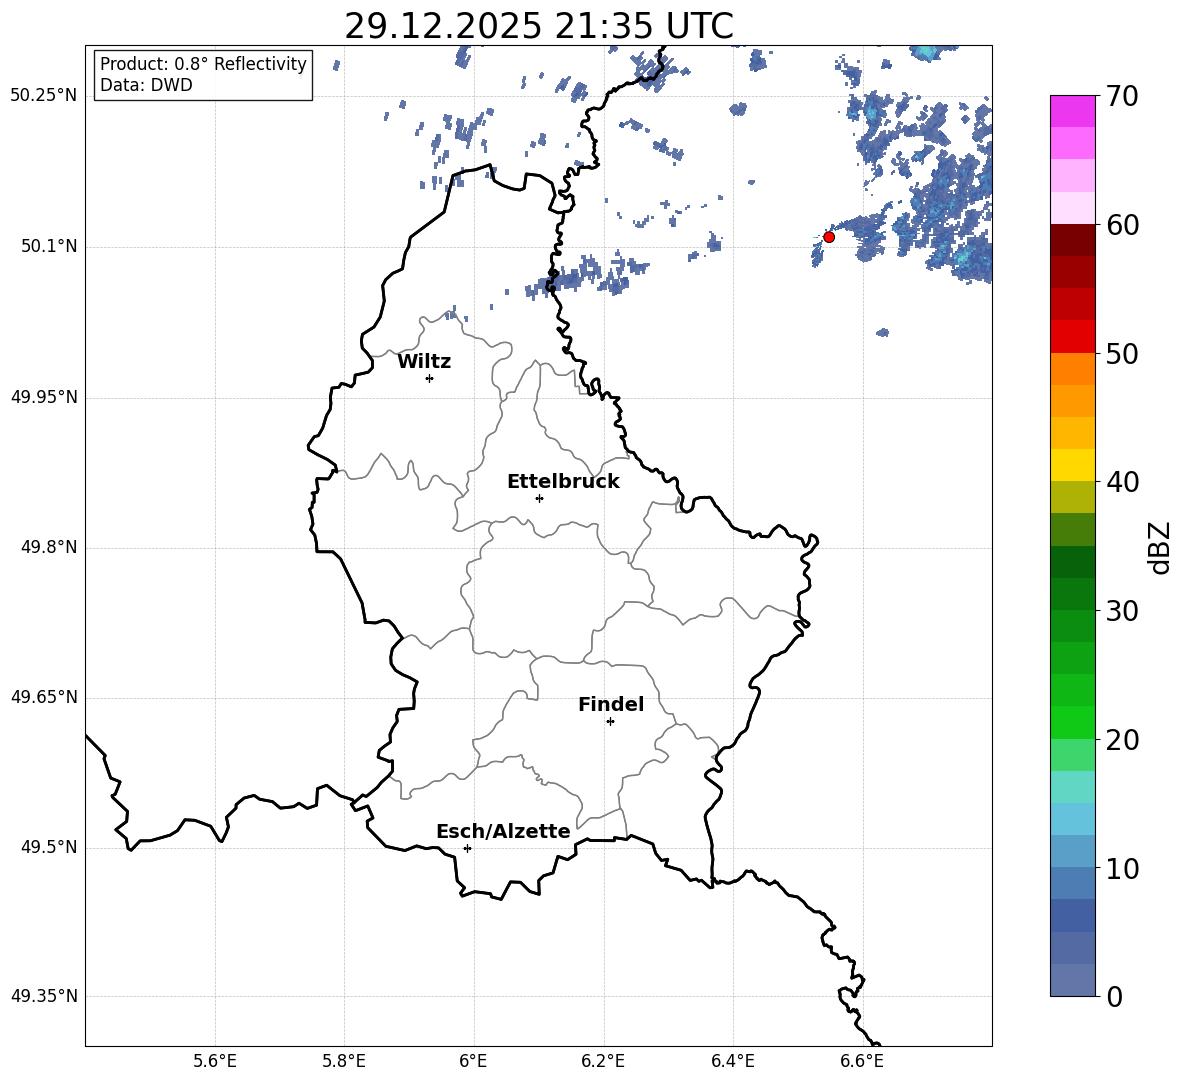Image resolution: width=1184 pixels, height=1081 pixels.
Task: Click the 6.2°E longitude label
Action: [x=603, y=1061]
